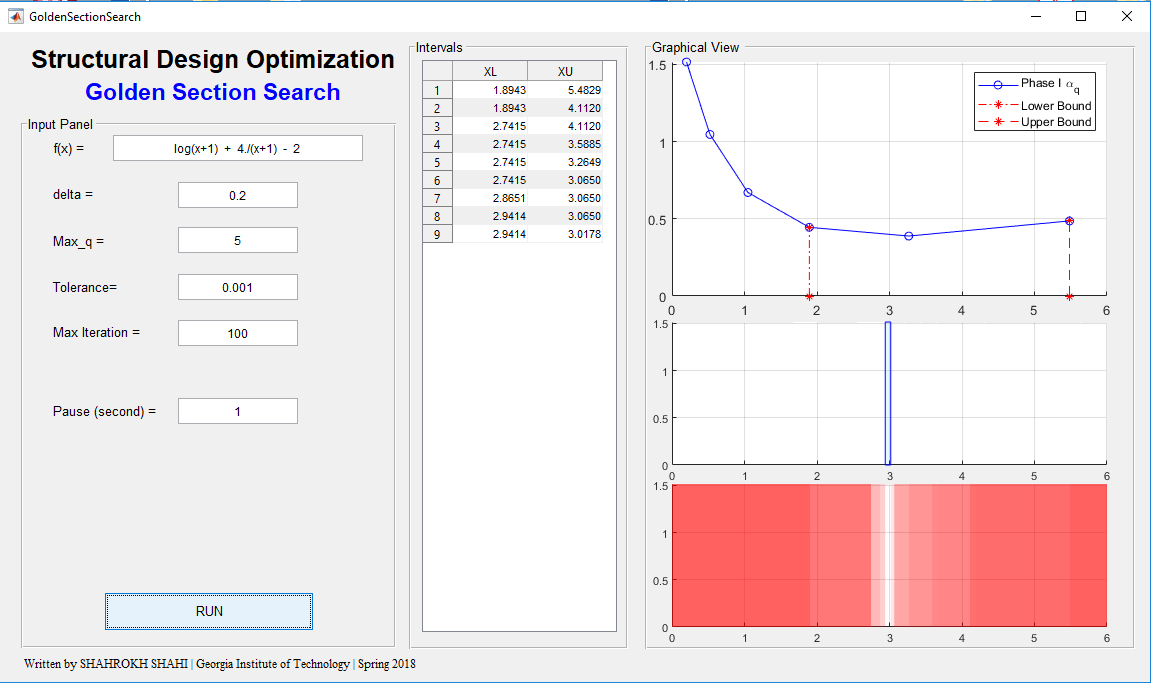Click cell with XU value 3.0178
Viewport: 1151px width, 683px height.
click(x=565, y=234)
